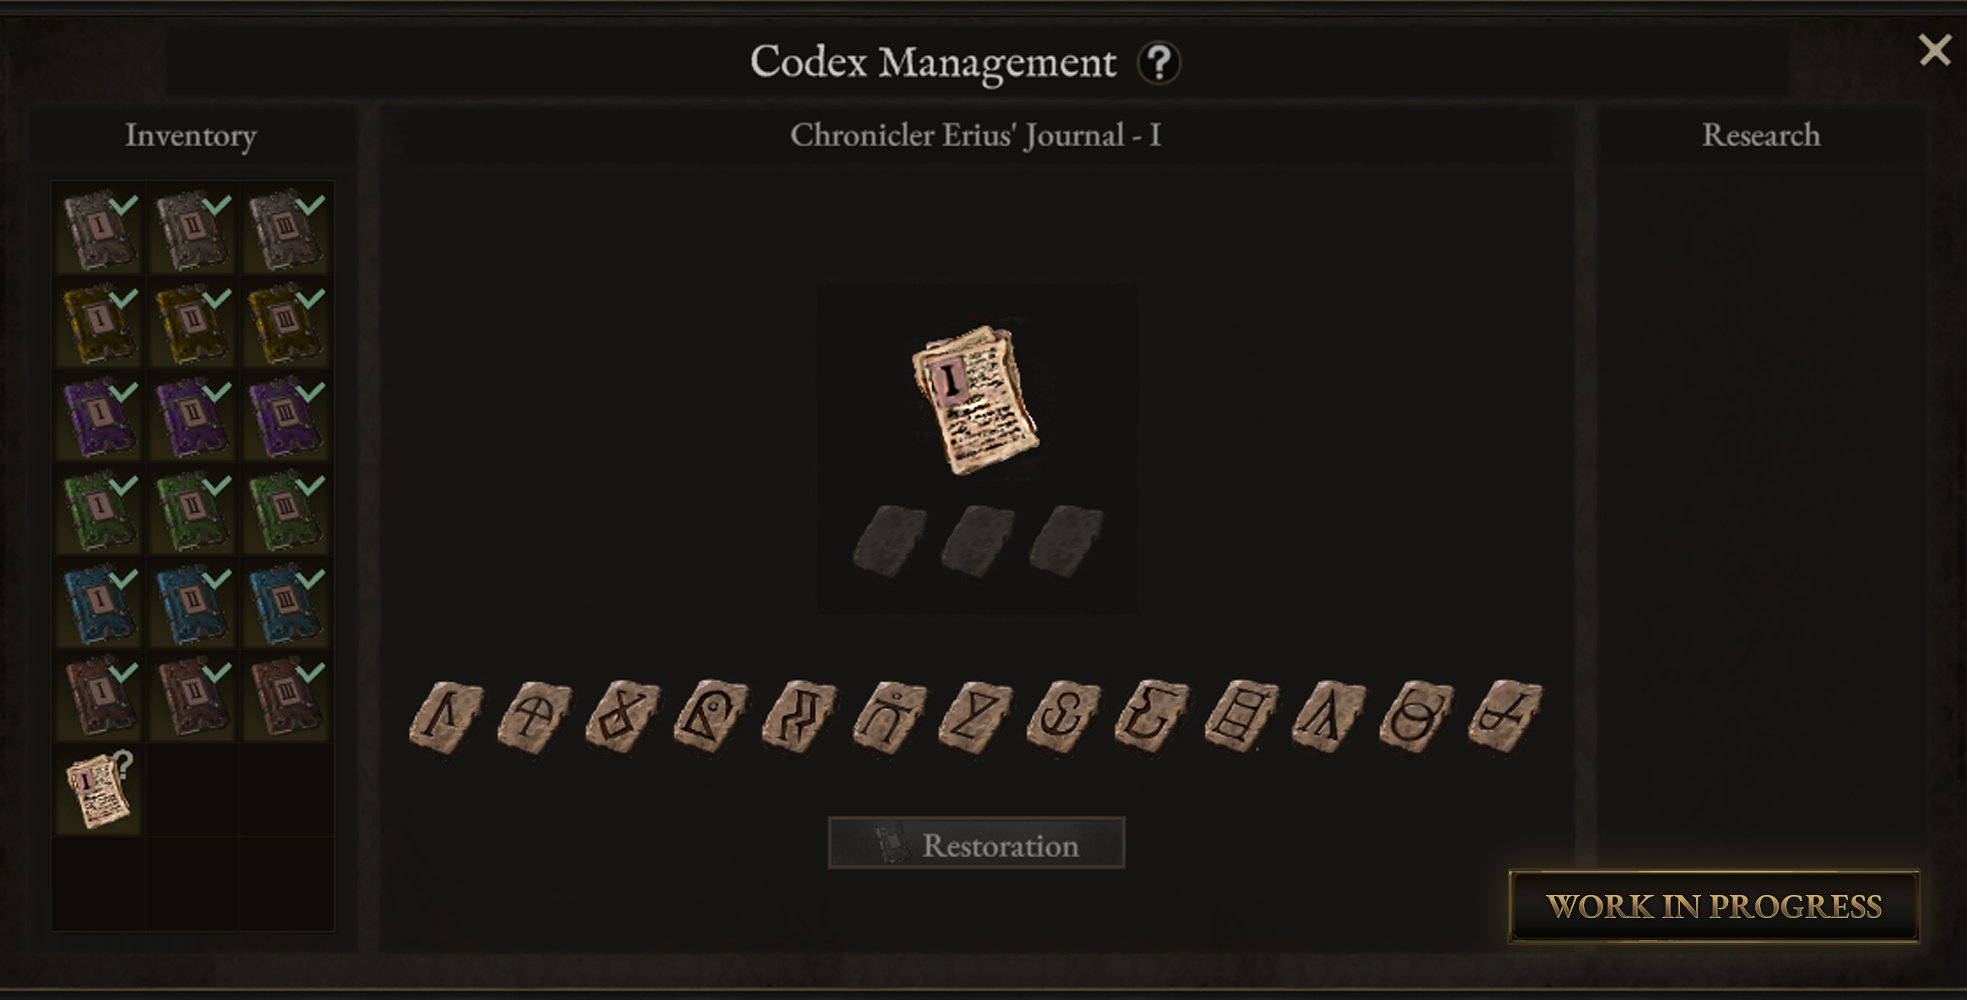The width and height of the screenshot is (1967, 1000).
Task: Choose the Z-shaped rune tablet
Action: (x=976, y=716)
